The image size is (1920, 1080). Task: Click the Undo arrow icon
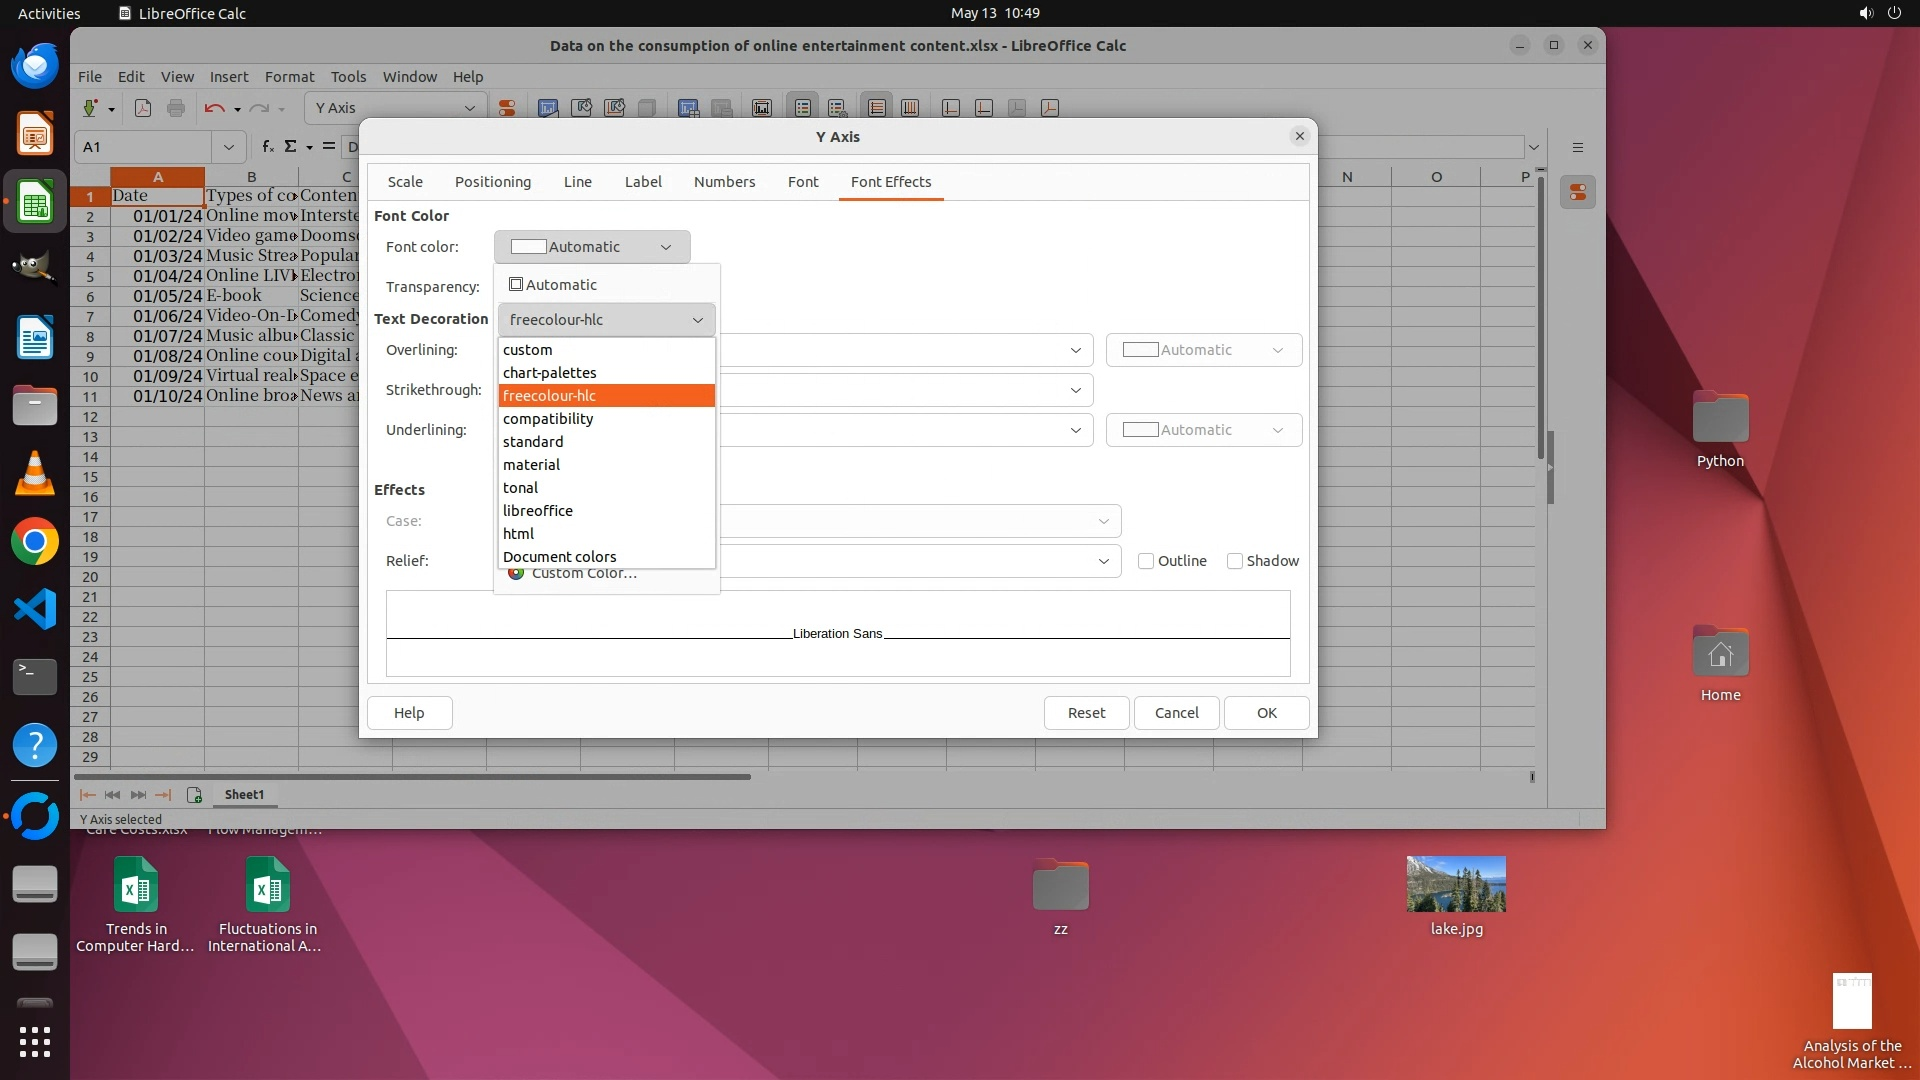pyautogui.click(x=214, y=108)
